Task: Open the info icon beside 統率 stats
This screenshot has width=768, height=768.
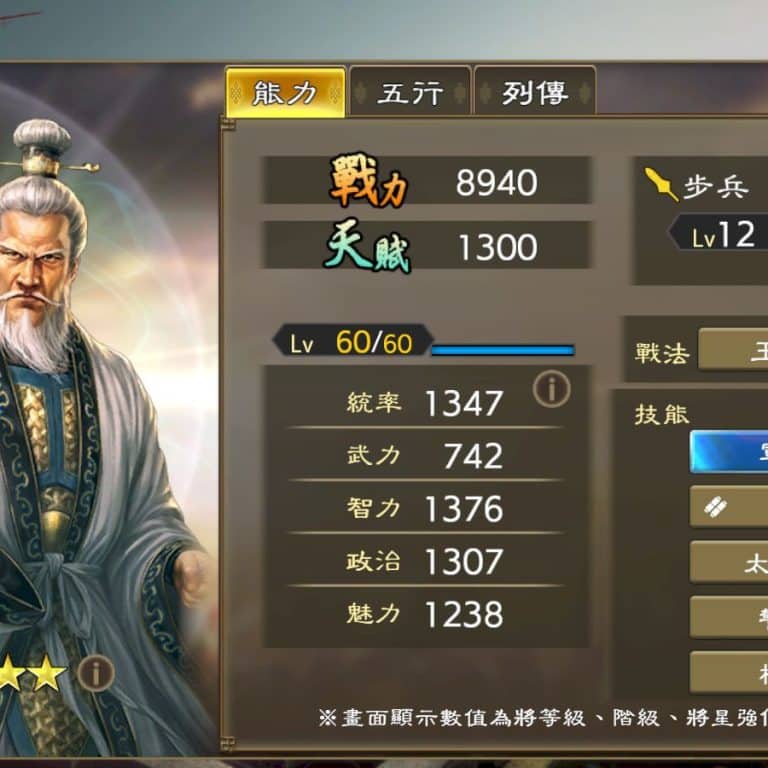Action: click(552, 389)
